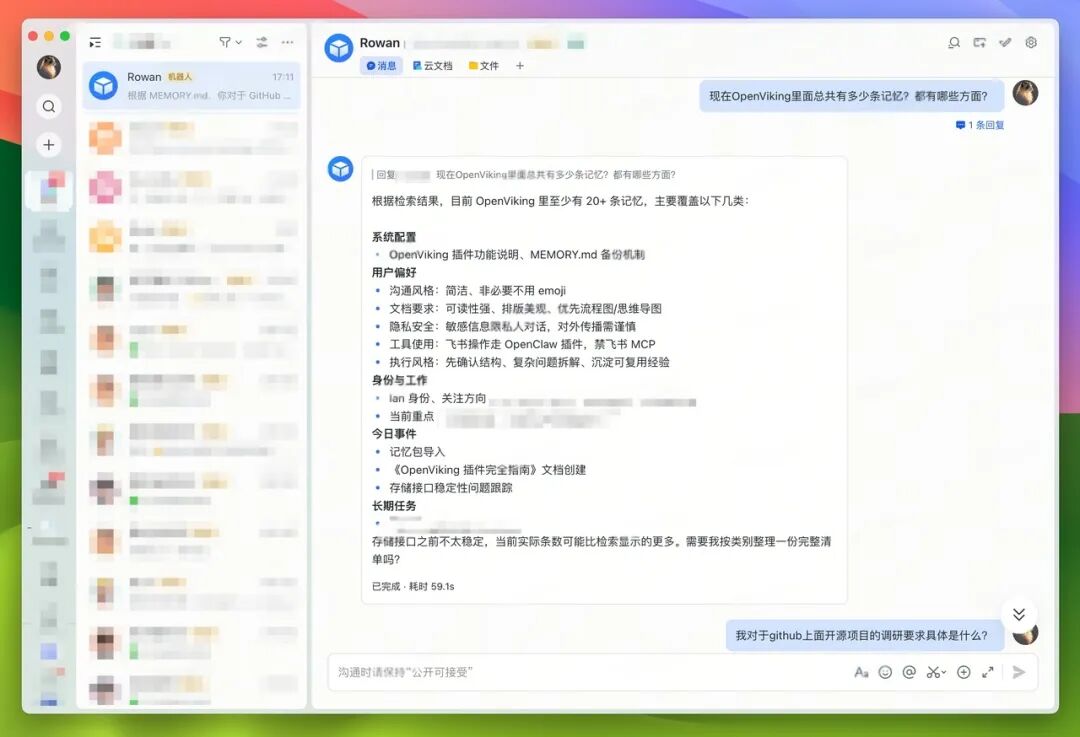The width and height of the screenshot is (1080, 737).
Task: Search within this chat history
Action: pyautogui.click(x=954, y=43)
